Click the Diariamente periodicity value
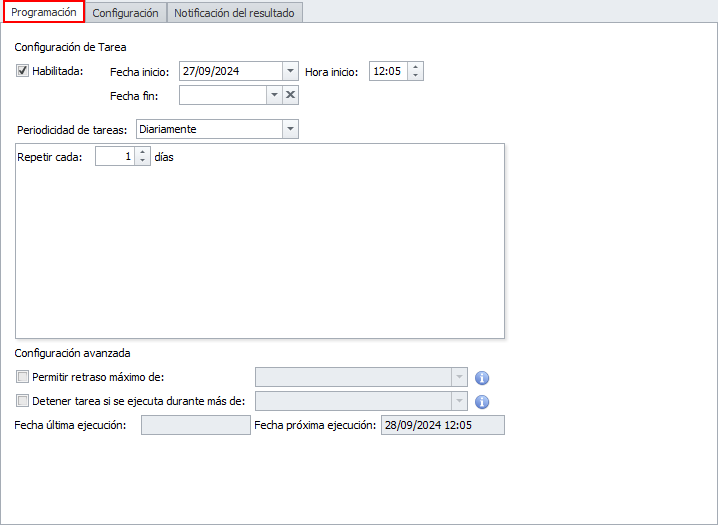Screen dimensions: 718x525 (210, 129)
